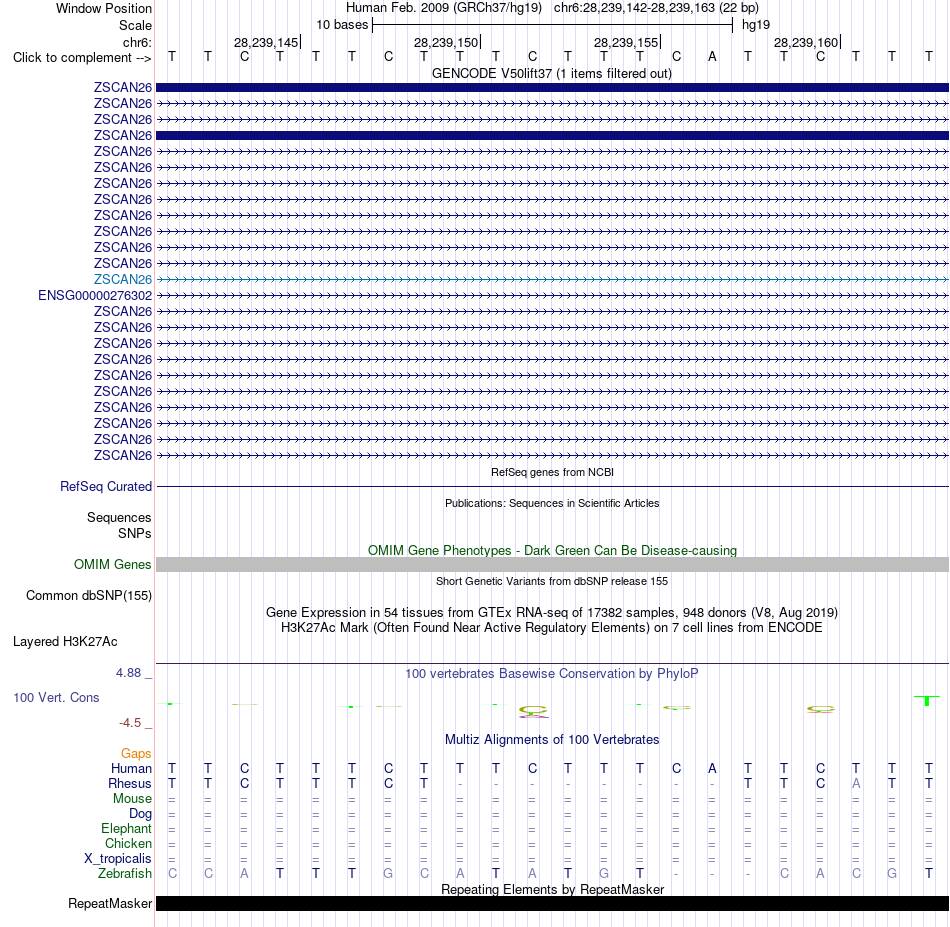The width and height of the screenshot is (950, 927).
Task: Click the gray 'A' mismatch in the Rhesus row
Action: point(856,783)
